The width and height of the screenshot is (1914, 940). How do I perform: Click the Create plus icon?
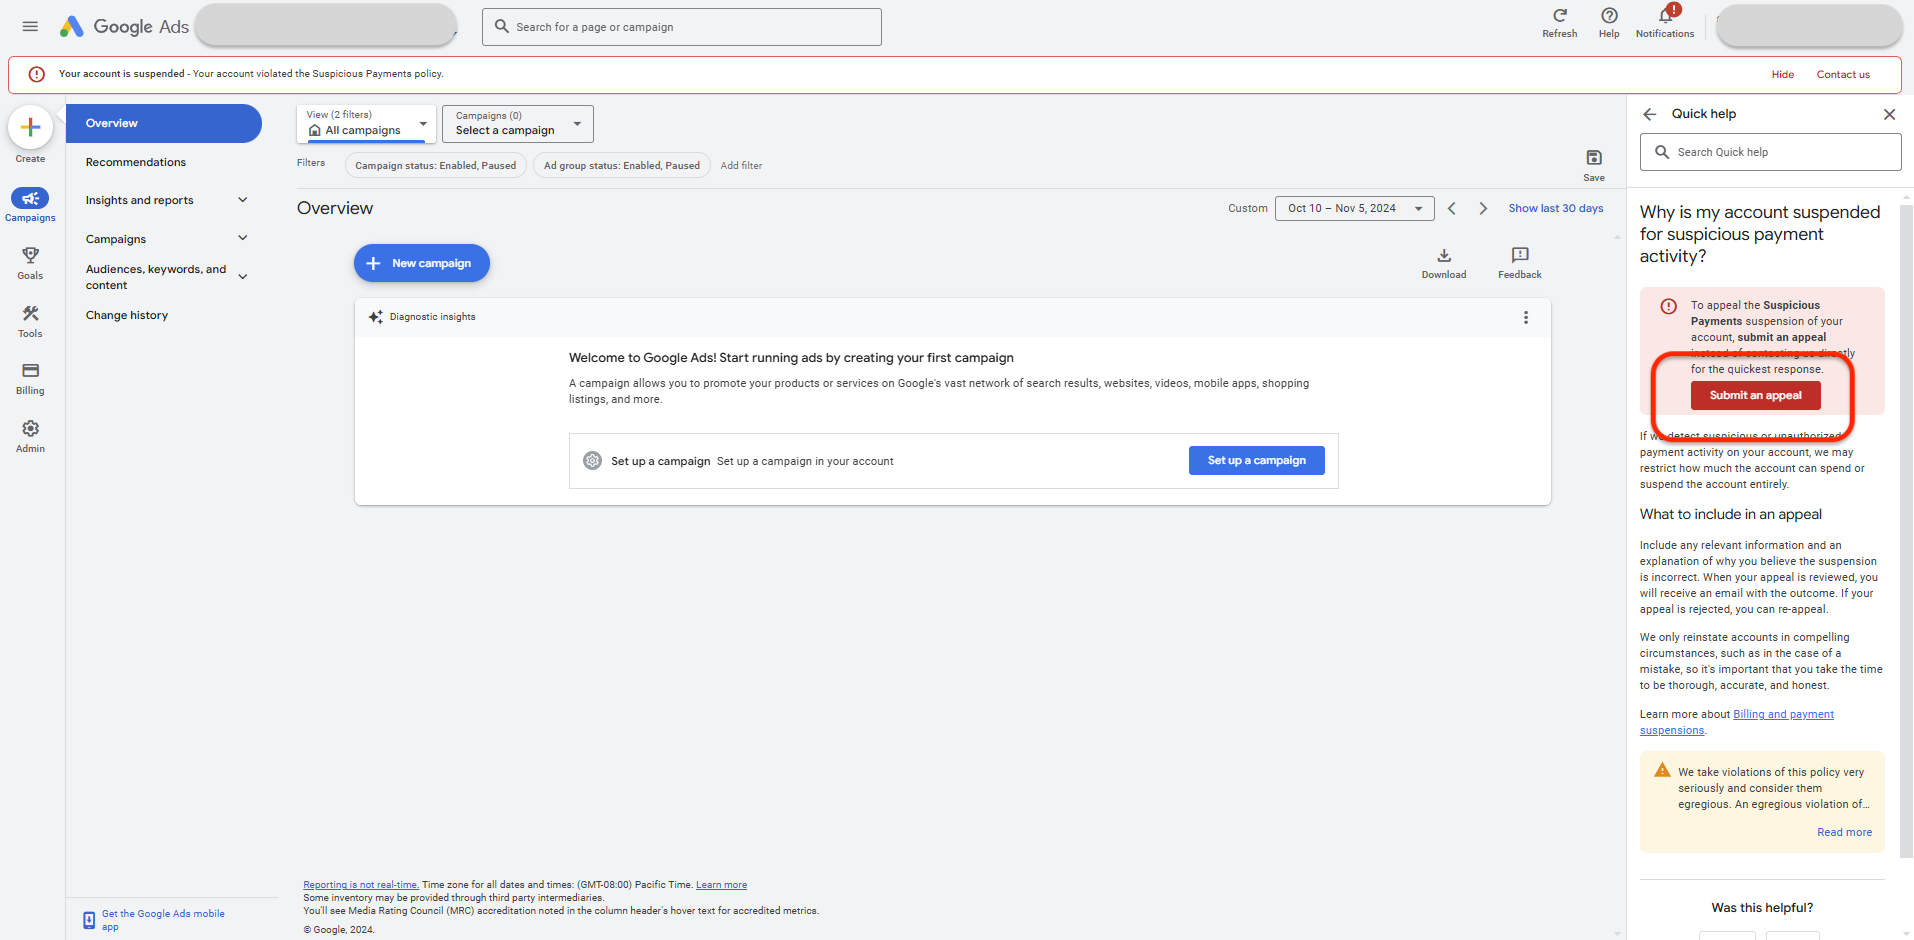30,128
